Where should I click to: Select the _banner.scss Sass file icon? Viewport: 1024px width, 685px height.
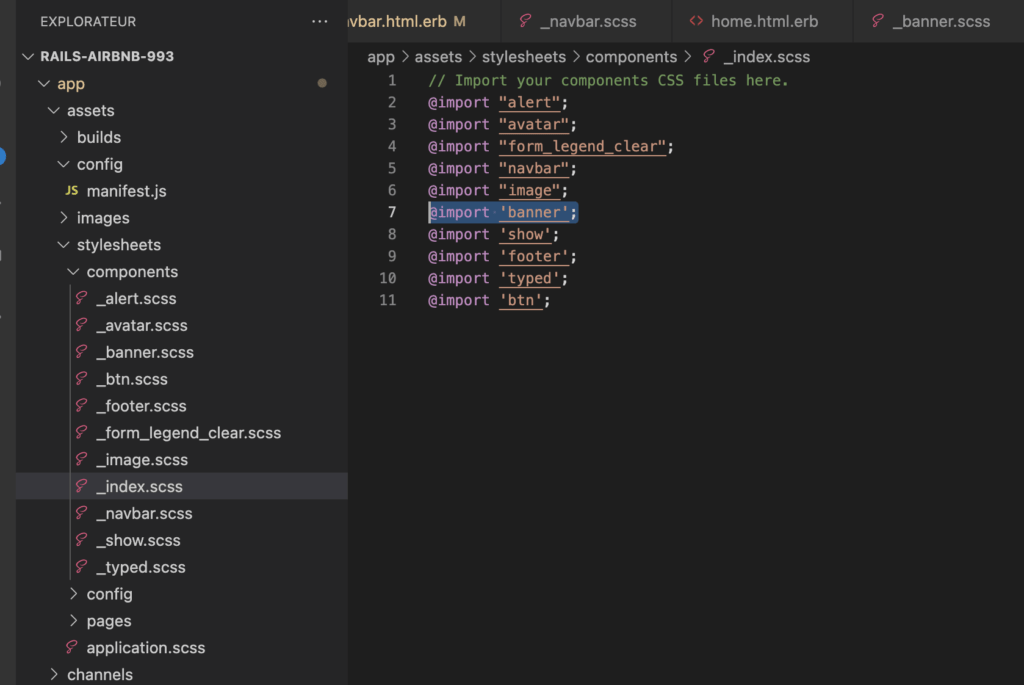(x=81, y=352)
